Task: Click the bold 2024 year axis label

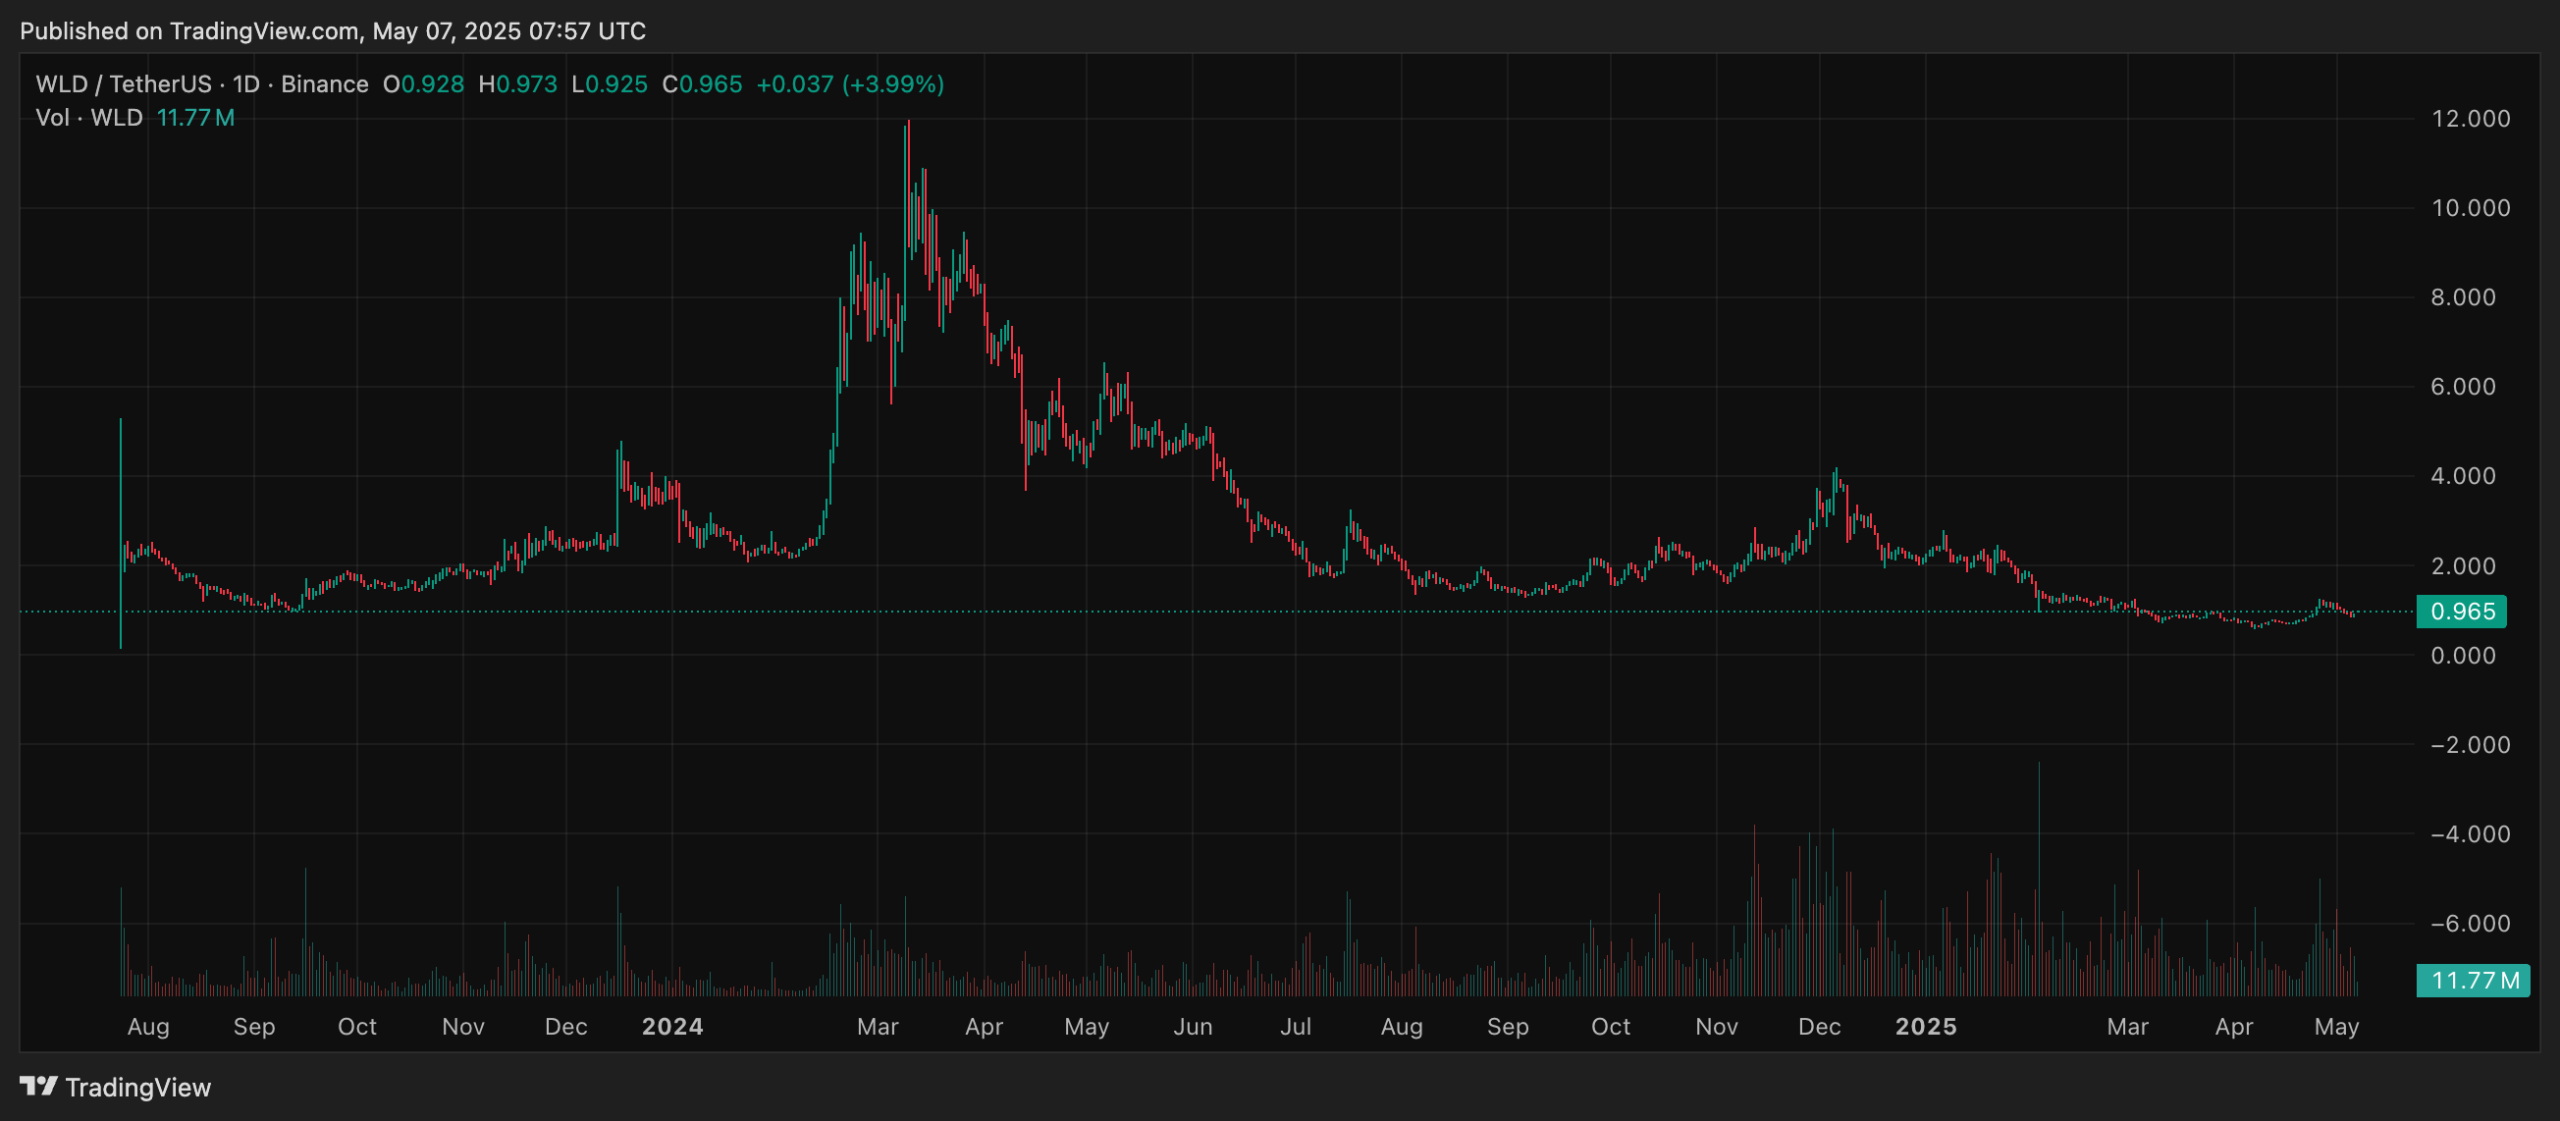Action: pyautogui.click(x=673, y=1026)
